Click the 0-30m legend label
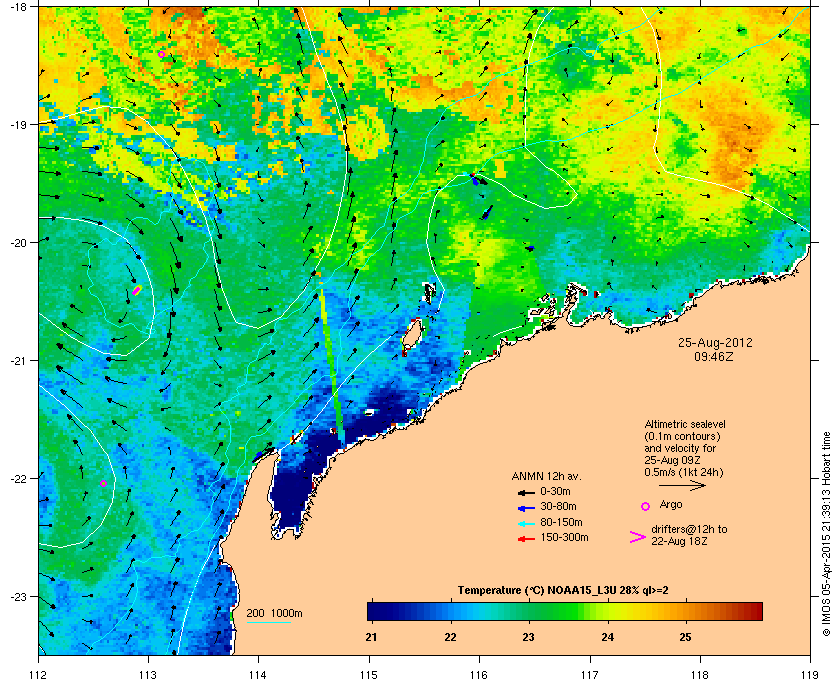Image resolution: width=840 pixels, height=680 pixels. pyautogui.click(x=555, y=491)
